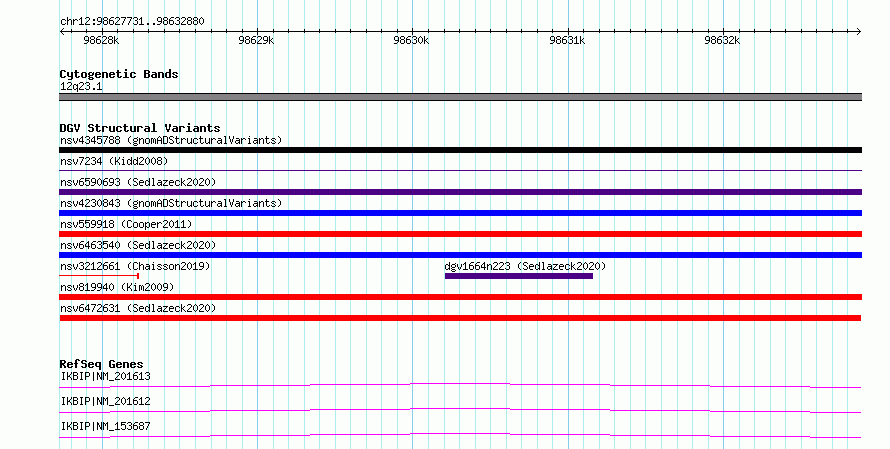Image resolution: width=890 pixels, height=449 pixels.
Task: Click the nsv4345788 gnomAD black variant bar
Action: click(x=460, y=150)
